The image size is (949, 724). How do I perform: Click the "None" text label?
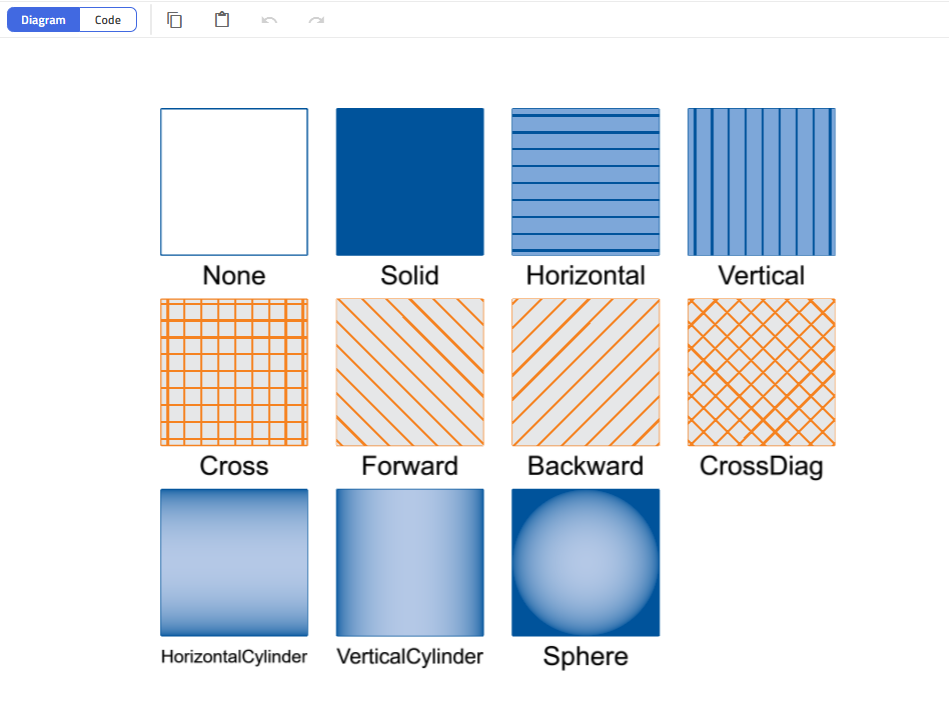[x=234, y=275]
